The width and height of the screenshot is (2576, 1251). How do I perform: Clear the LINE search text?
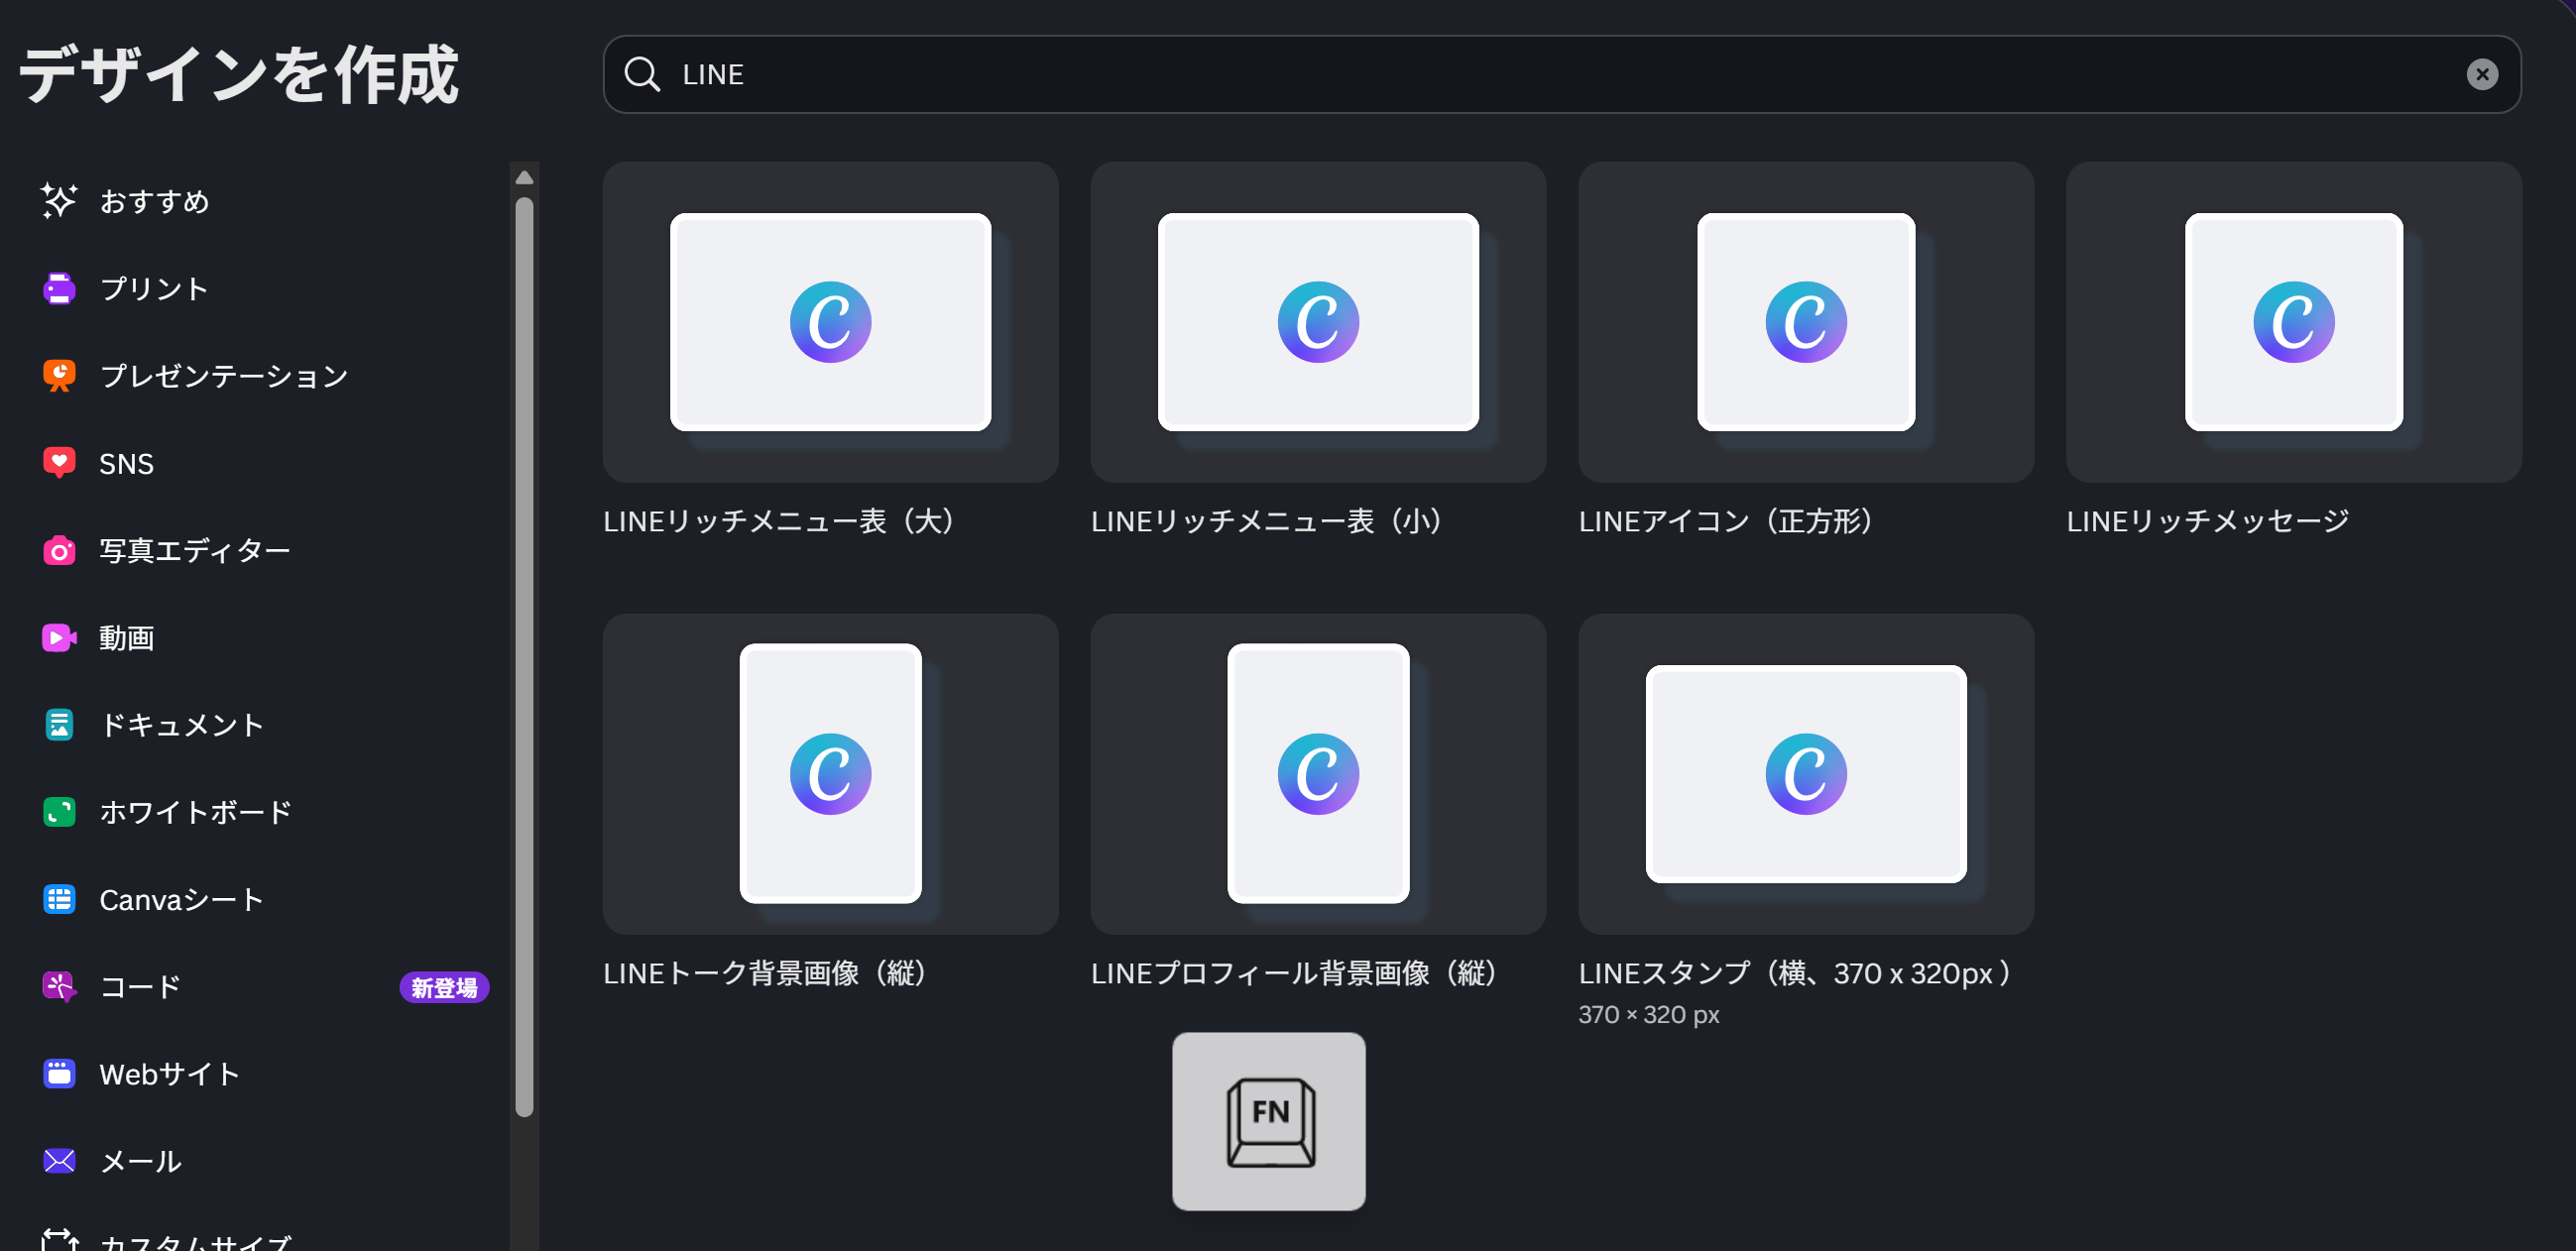[2482, 74]
